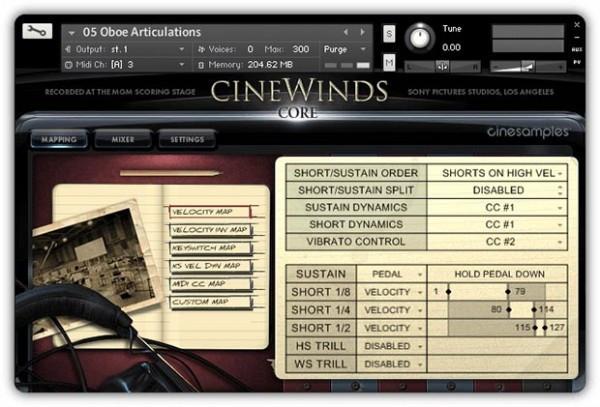Click the '05 Oboe Articulations' instrument name
600x407 pixels.
[142, 32]
